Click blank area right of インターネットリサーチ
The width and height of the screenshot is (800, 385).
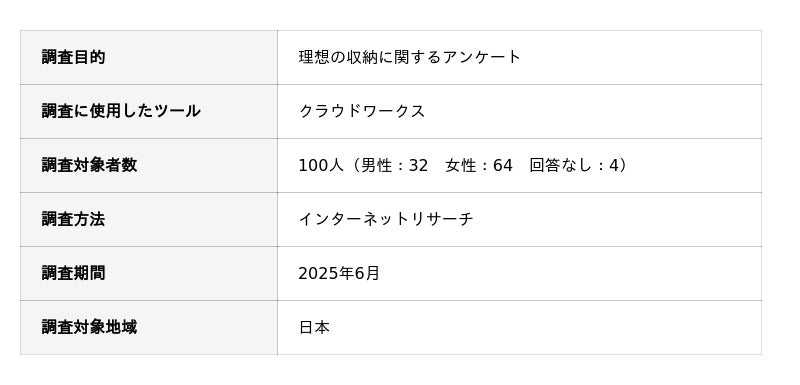pos(617,219)
